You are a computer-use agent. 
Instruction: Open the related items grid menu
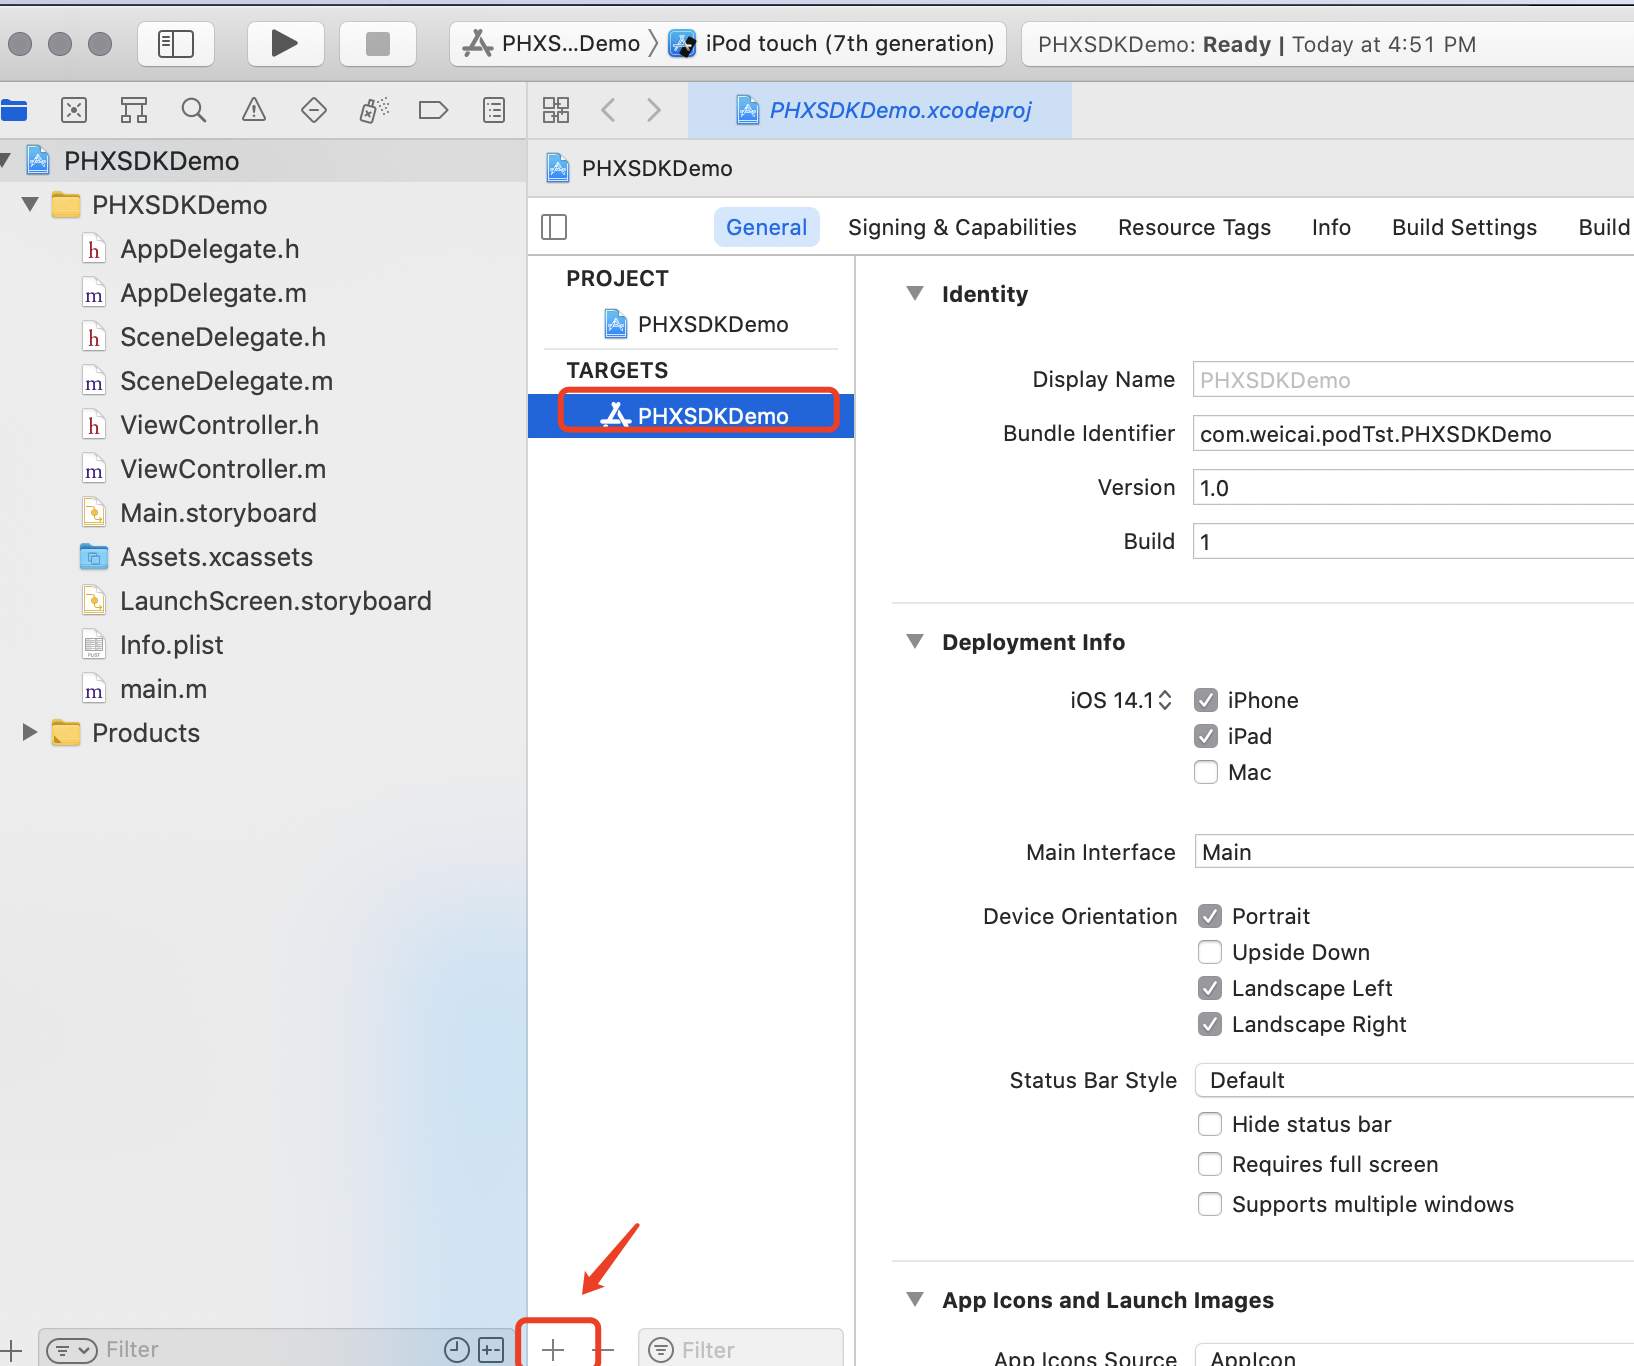556,110
